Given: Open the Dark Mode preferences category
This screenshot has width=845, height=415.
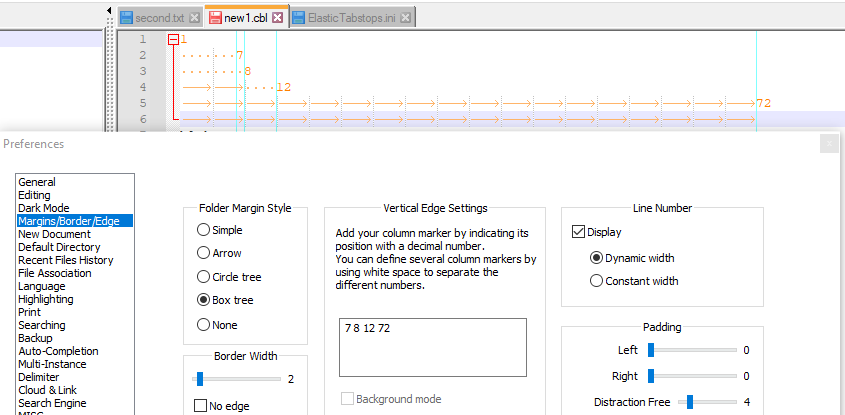Looking at the screenshot, I should (x=44, y=208).
